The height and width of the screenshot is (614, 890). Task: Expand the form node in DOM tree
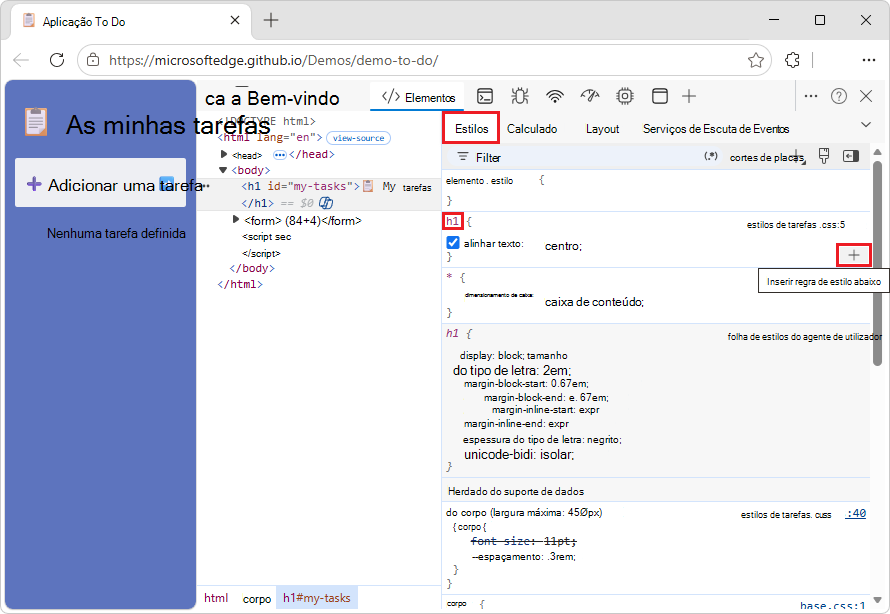(x=236, y=219)
